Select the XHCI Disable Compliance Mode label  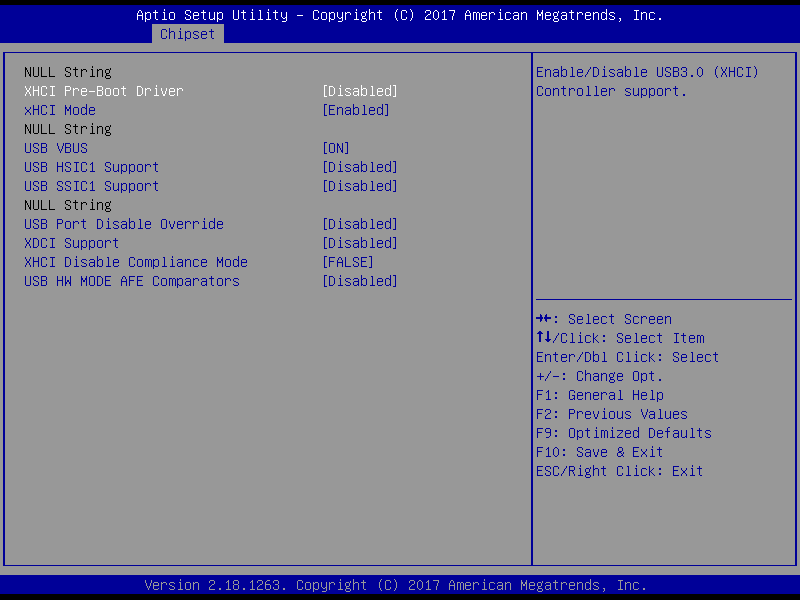coord(136,262)
